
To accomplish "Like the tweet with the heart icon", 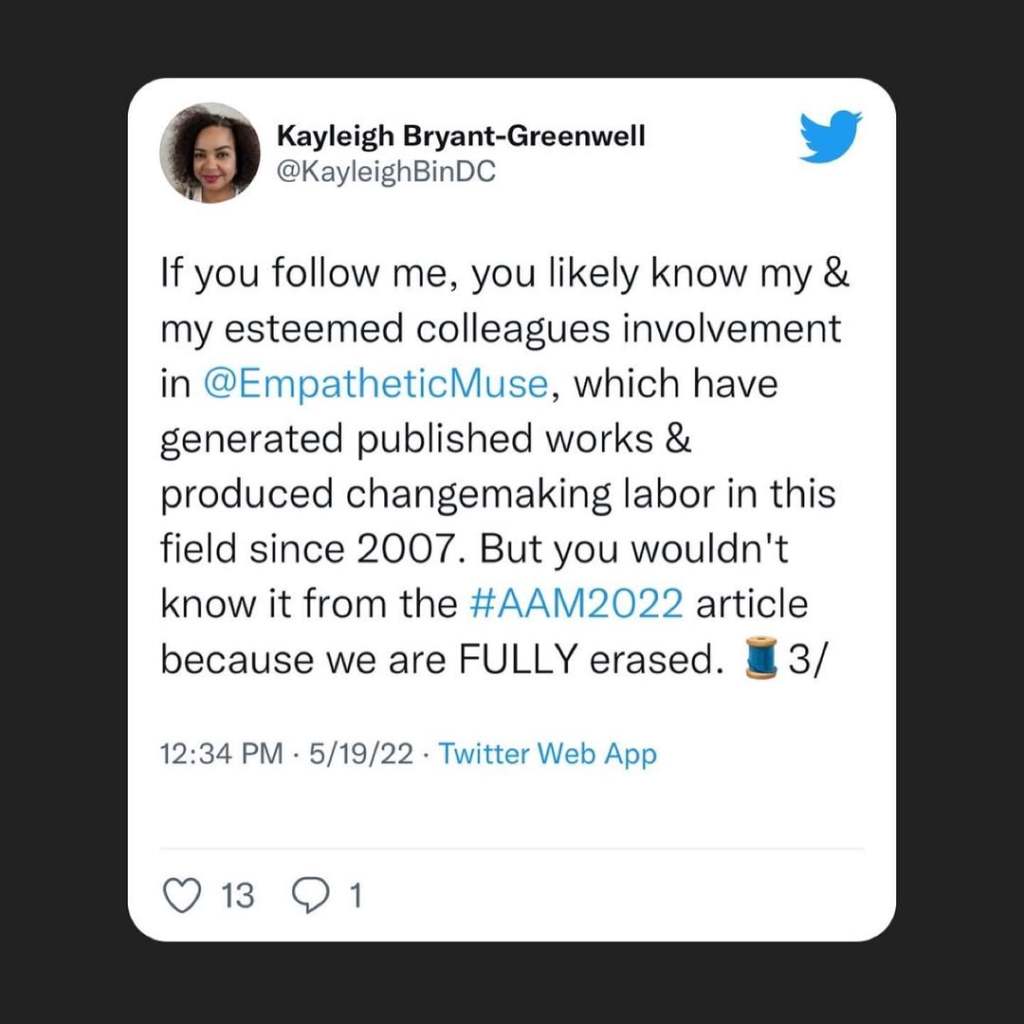I will (x=181, y=895).
